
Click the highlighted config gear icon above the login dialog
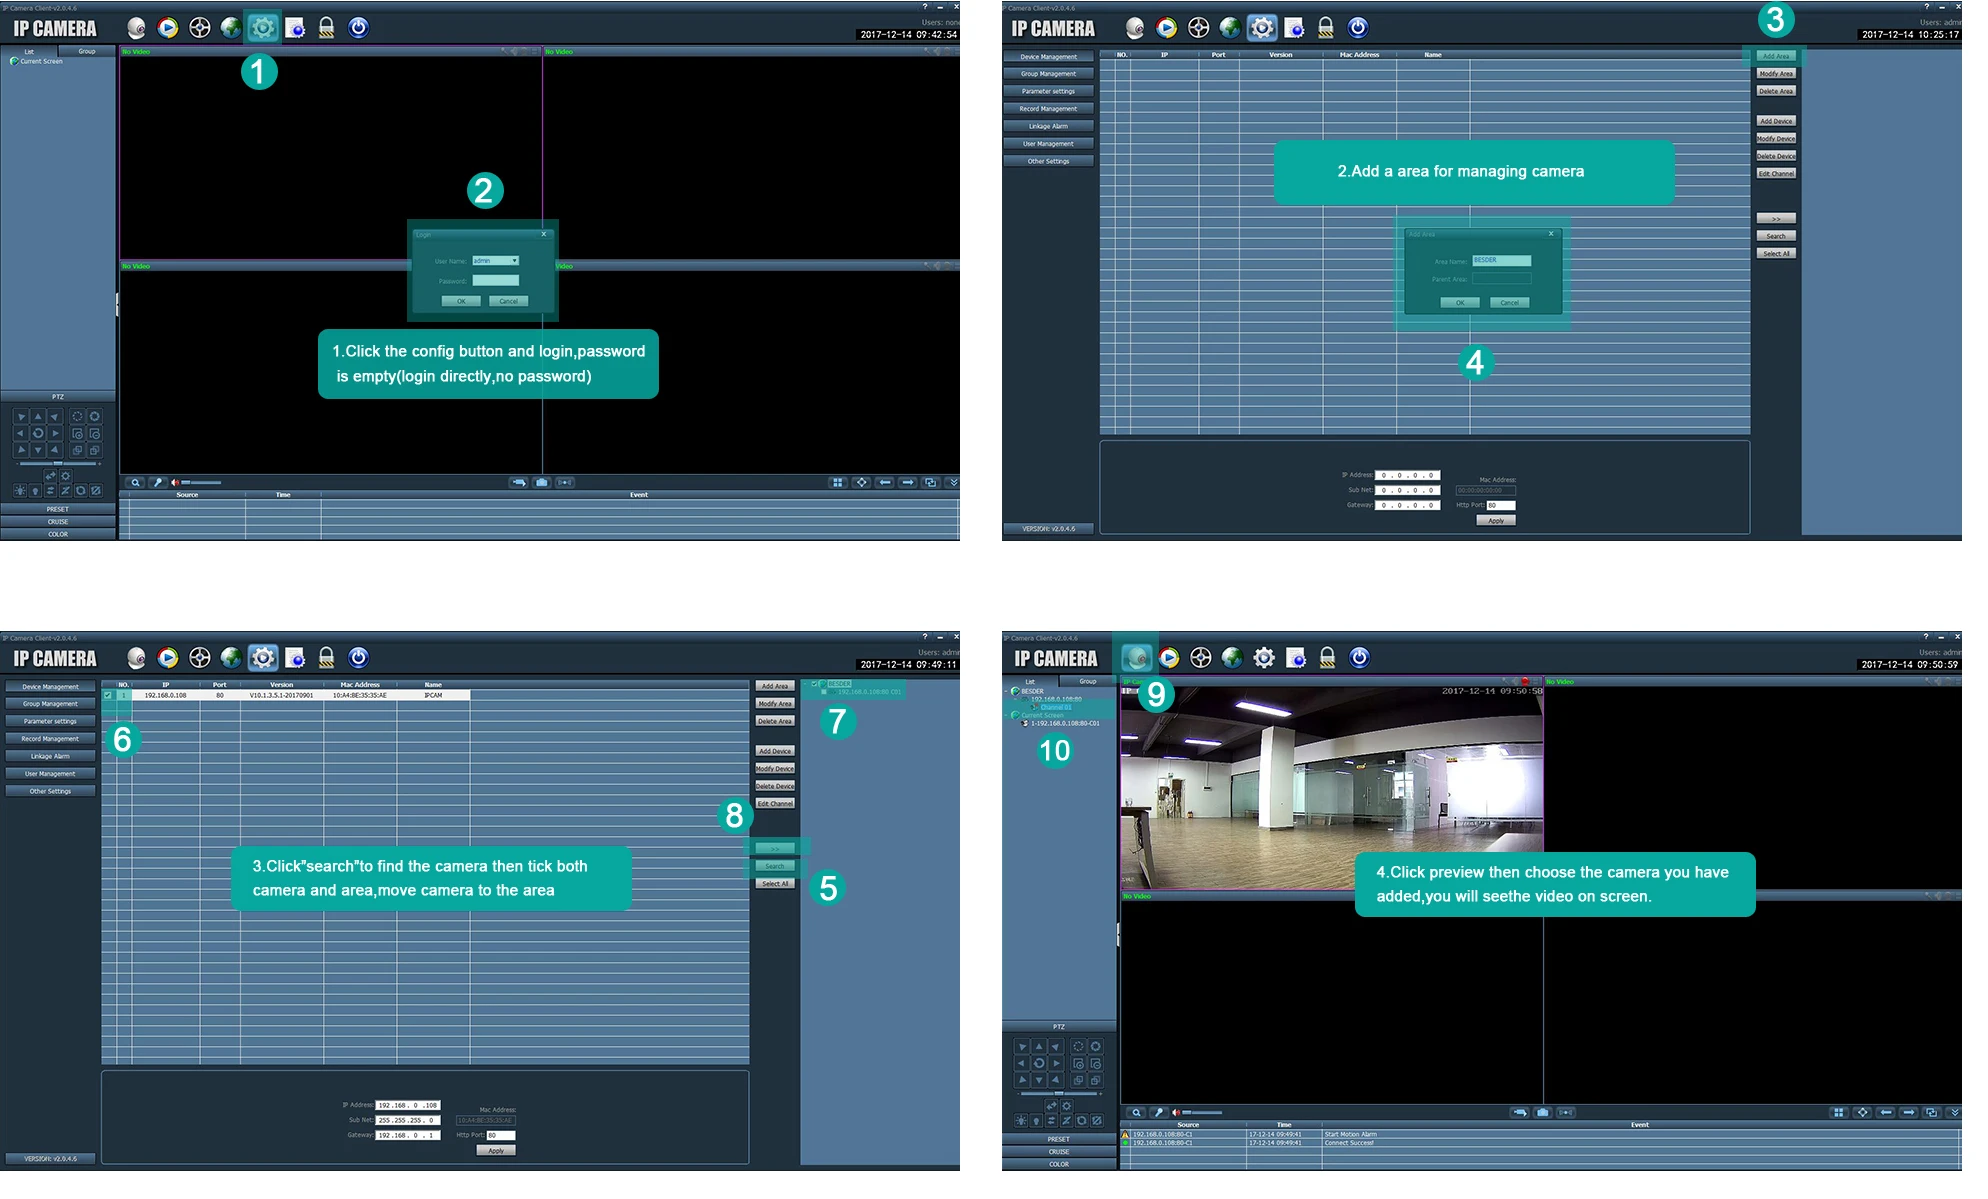coord(263,28)
